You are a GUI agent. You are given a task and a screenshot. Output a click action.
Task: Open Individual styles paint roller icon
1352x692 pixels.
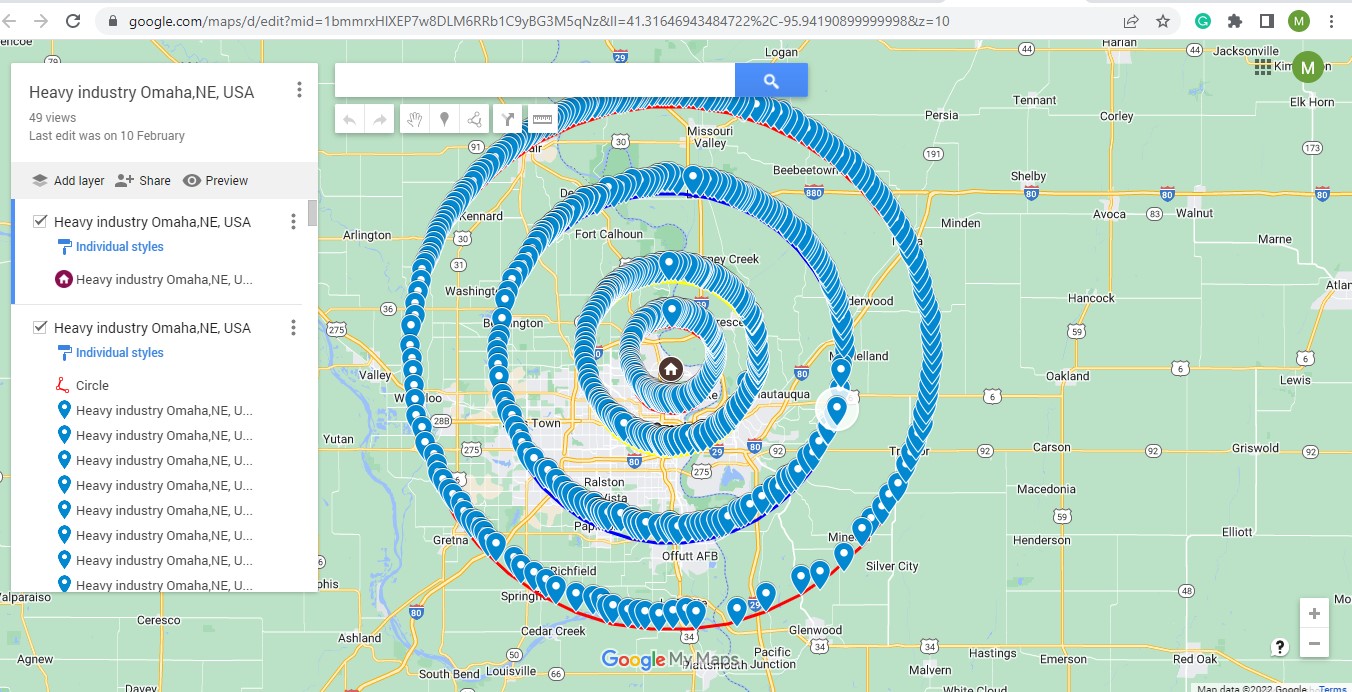click(x=63, y=246)
